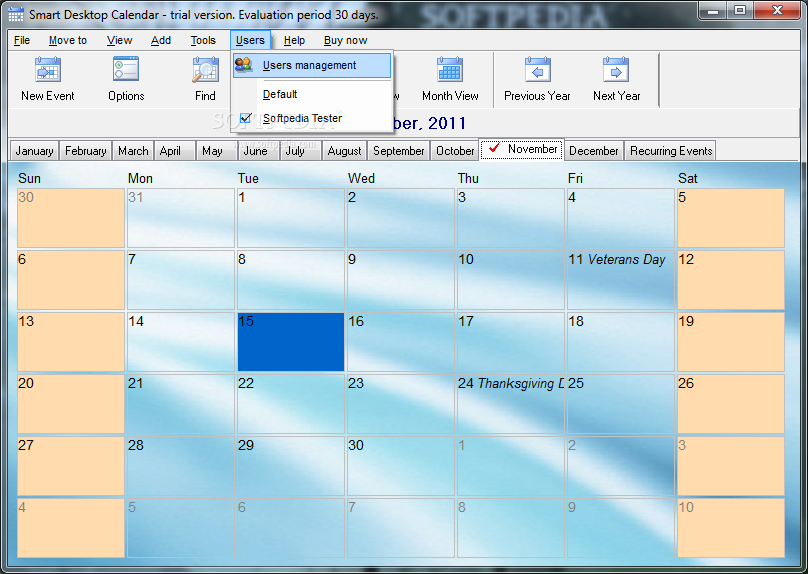The image size is (808, 574).
Task: Click the New Event toolbar icon
Action: click(48, 70)
